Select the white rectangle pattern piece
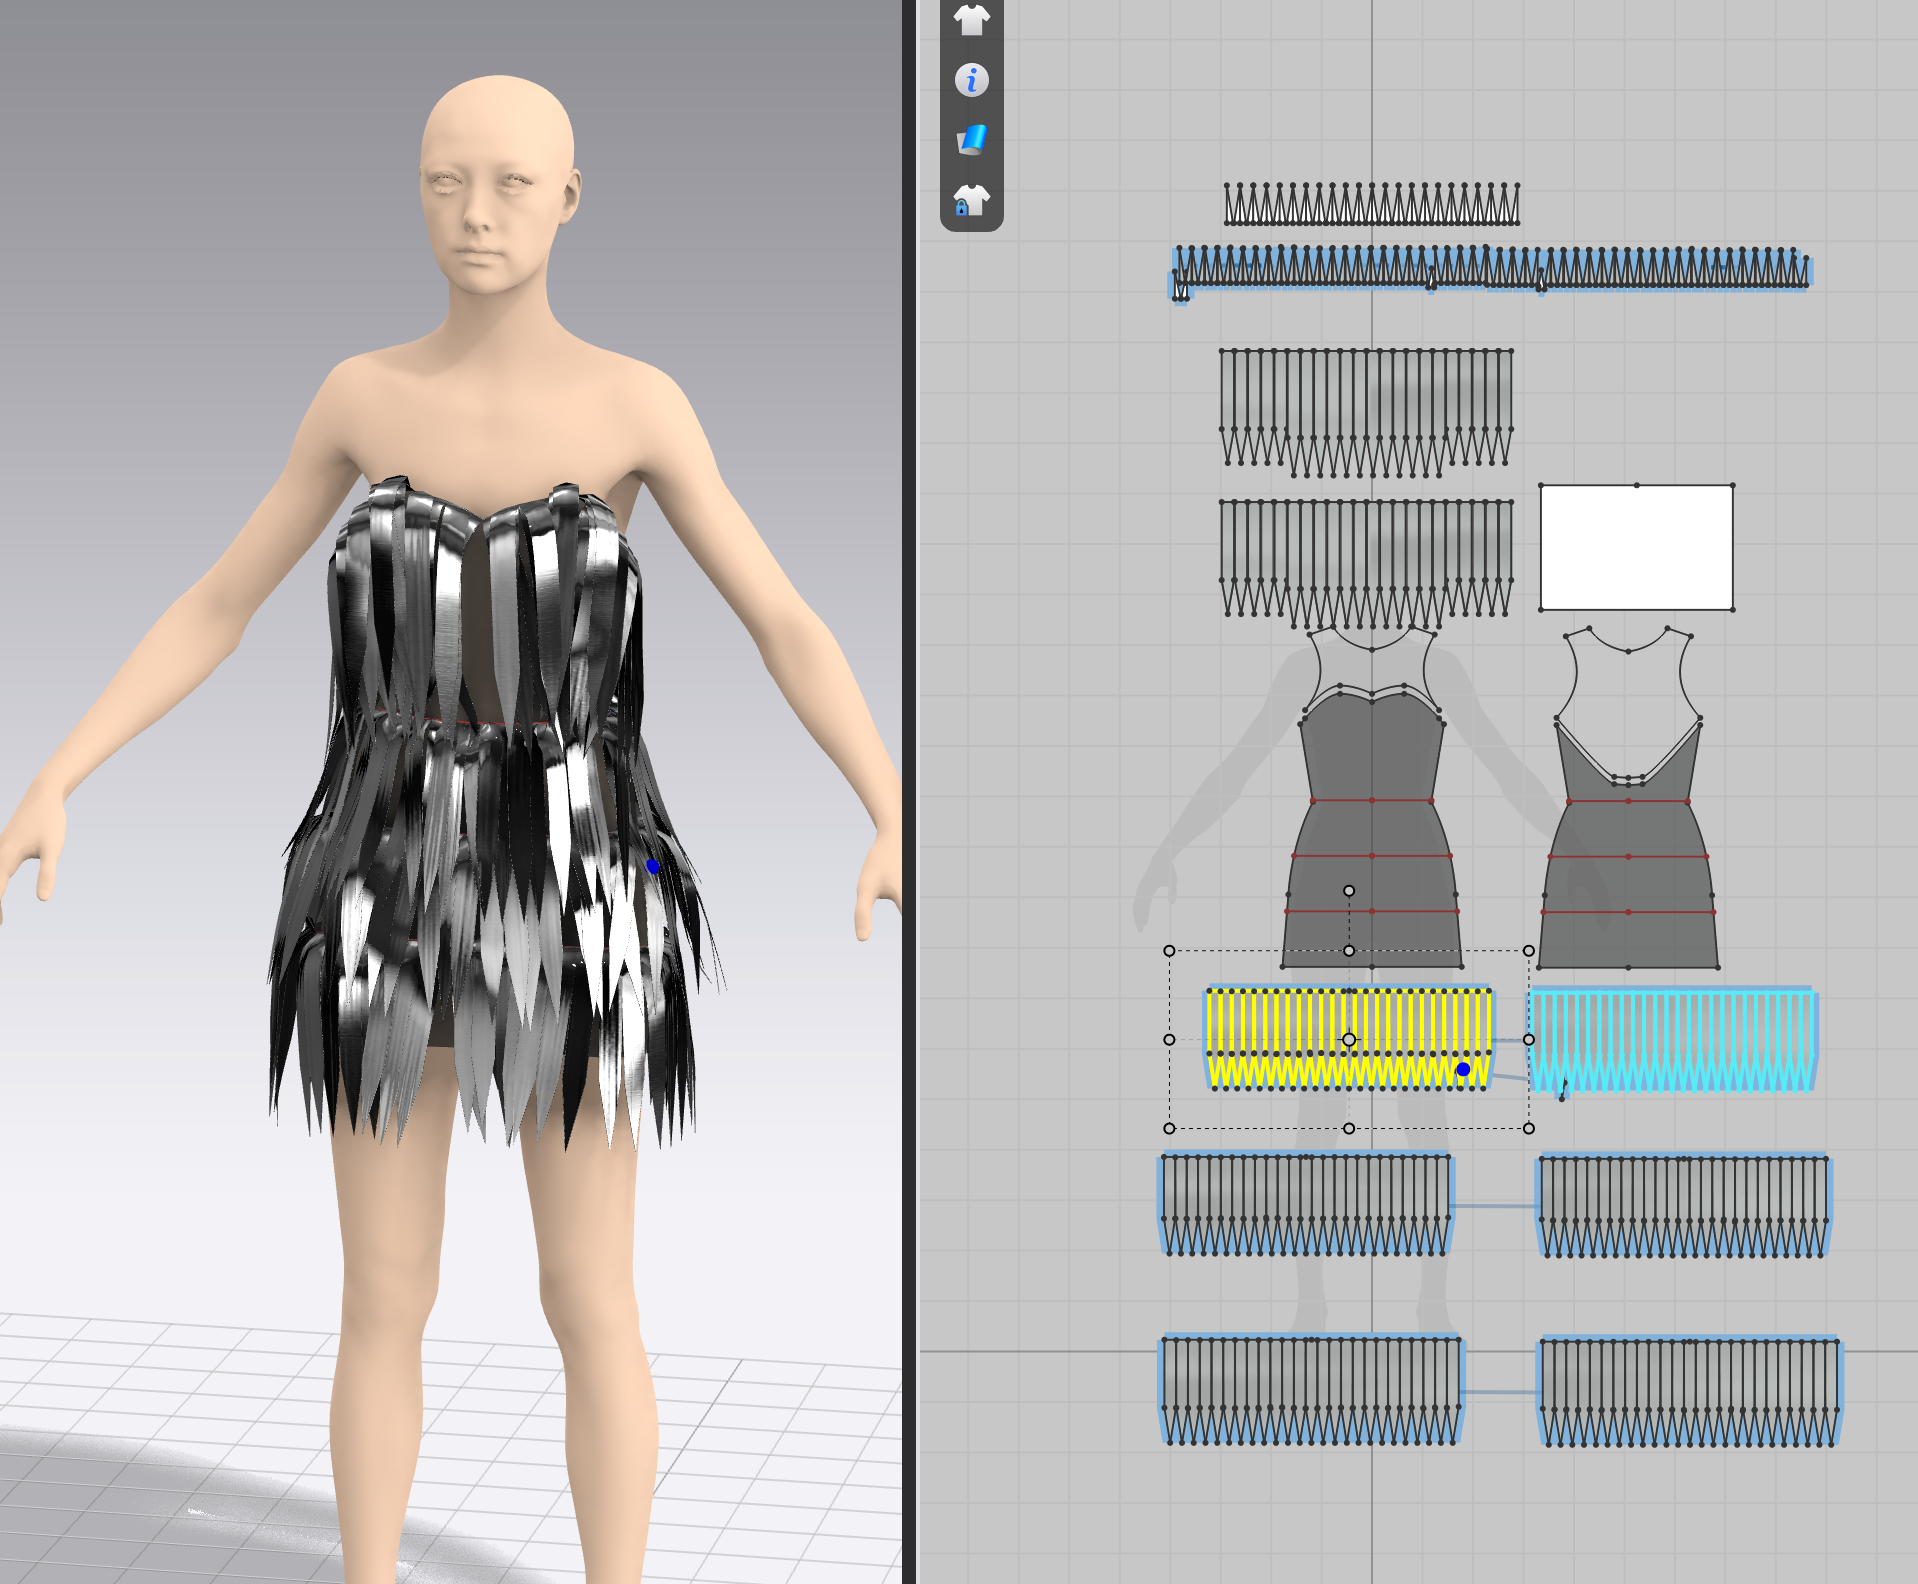This screenshot has height=1584, width=1918. (x=1636, y=547)
